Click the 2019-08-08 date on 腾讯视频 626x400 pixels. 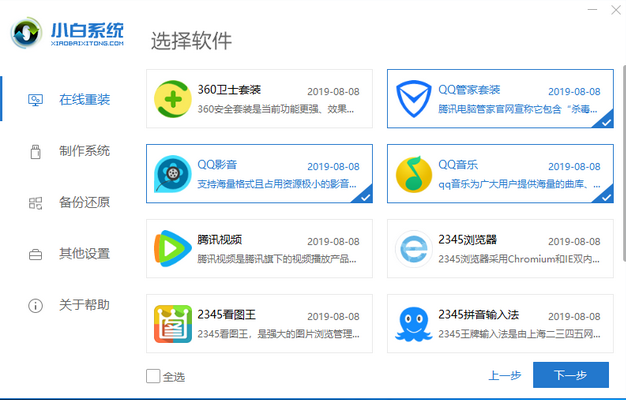point(333,242)
